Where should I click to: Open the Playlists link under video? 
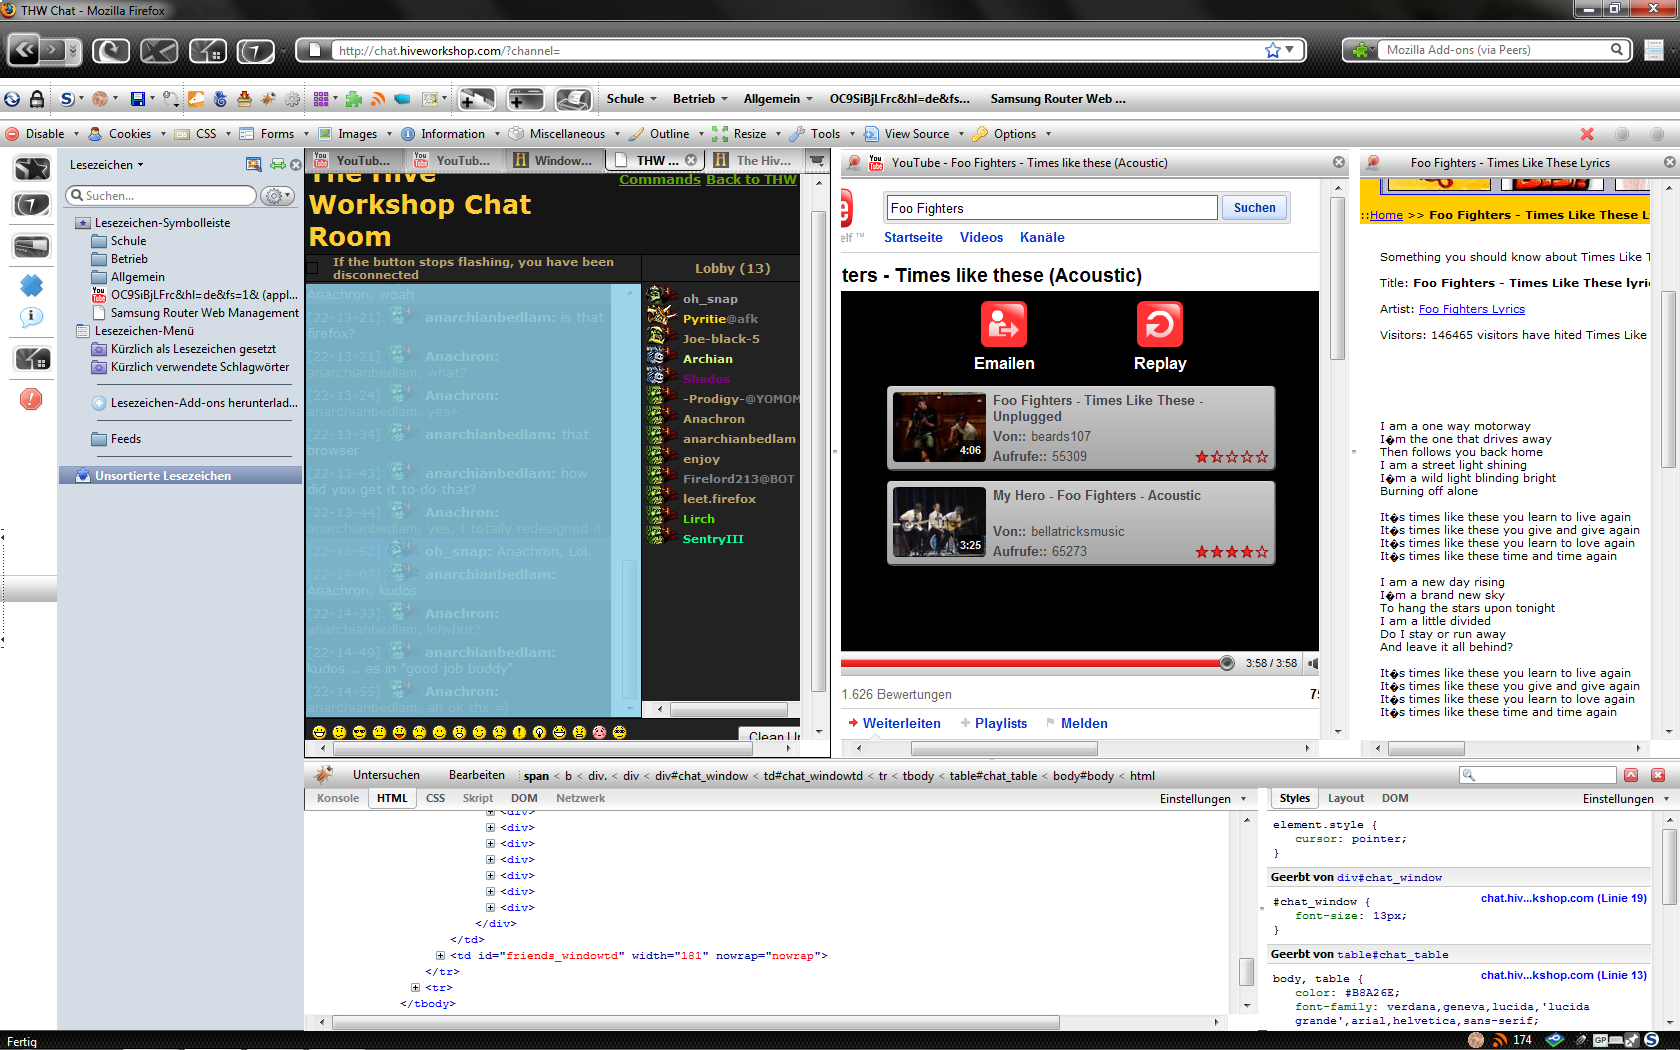pyautogui.click(x=1001, y=723)
